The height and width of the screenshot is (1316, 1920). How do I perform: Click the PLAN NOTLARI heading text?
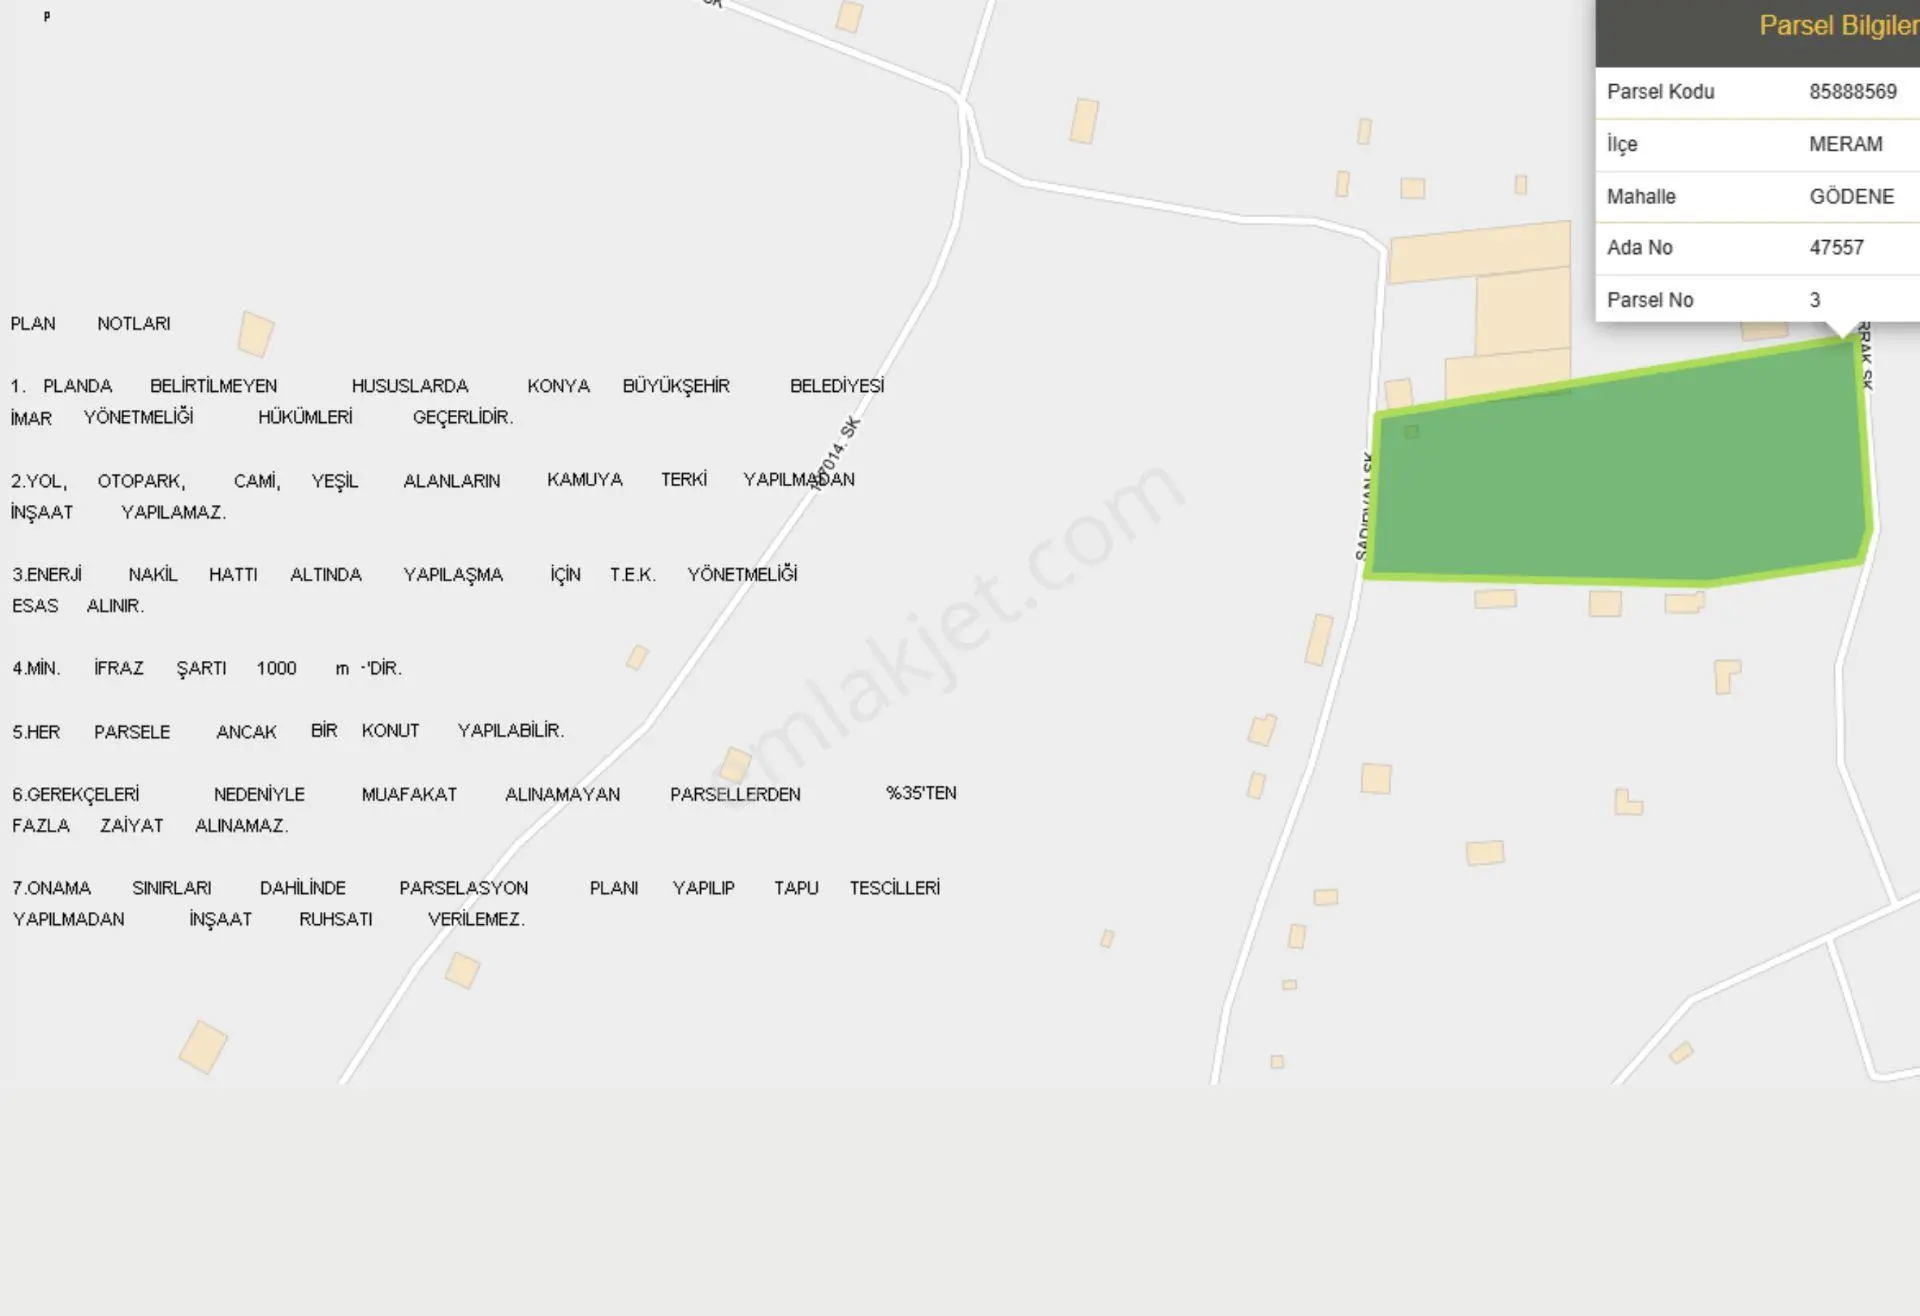pos(90,324)
